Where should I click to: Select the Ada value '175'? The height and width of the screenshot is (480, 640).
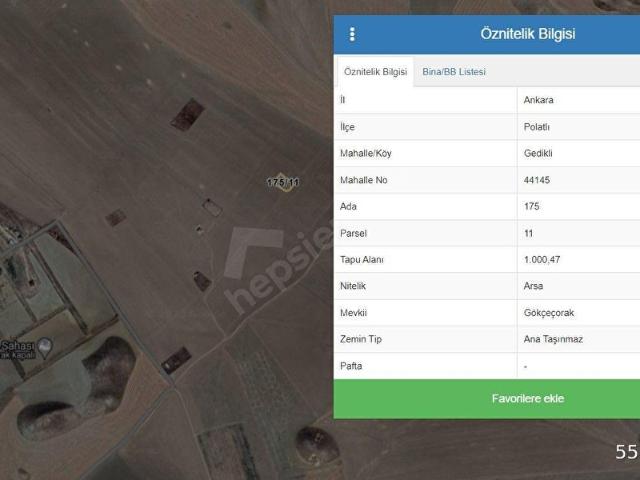click(x=531, y=207)
